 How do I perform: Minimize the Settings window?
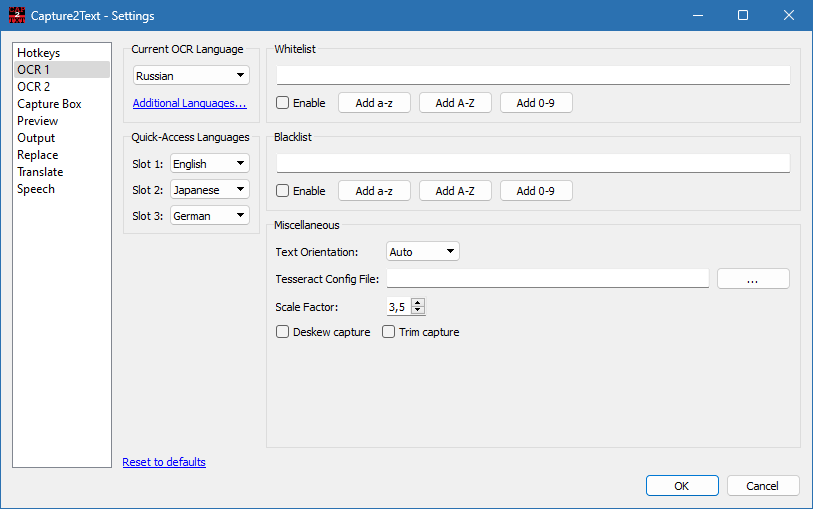(698, 15)
